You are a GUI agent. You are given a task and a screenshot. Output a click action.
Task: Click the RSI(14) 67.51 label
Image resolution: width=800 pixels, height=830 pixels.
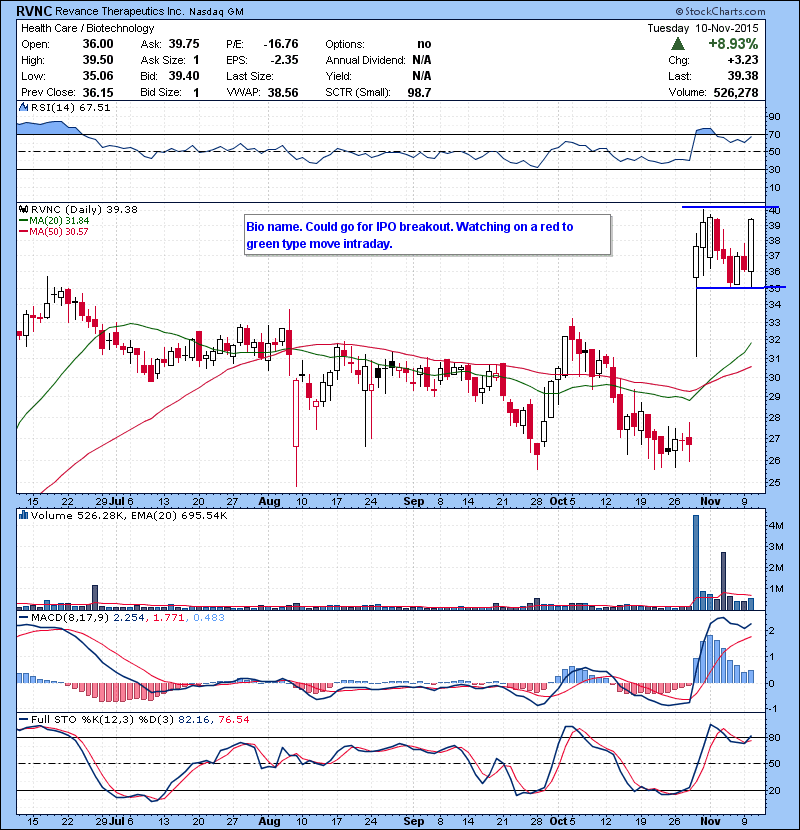pos(71,107)
